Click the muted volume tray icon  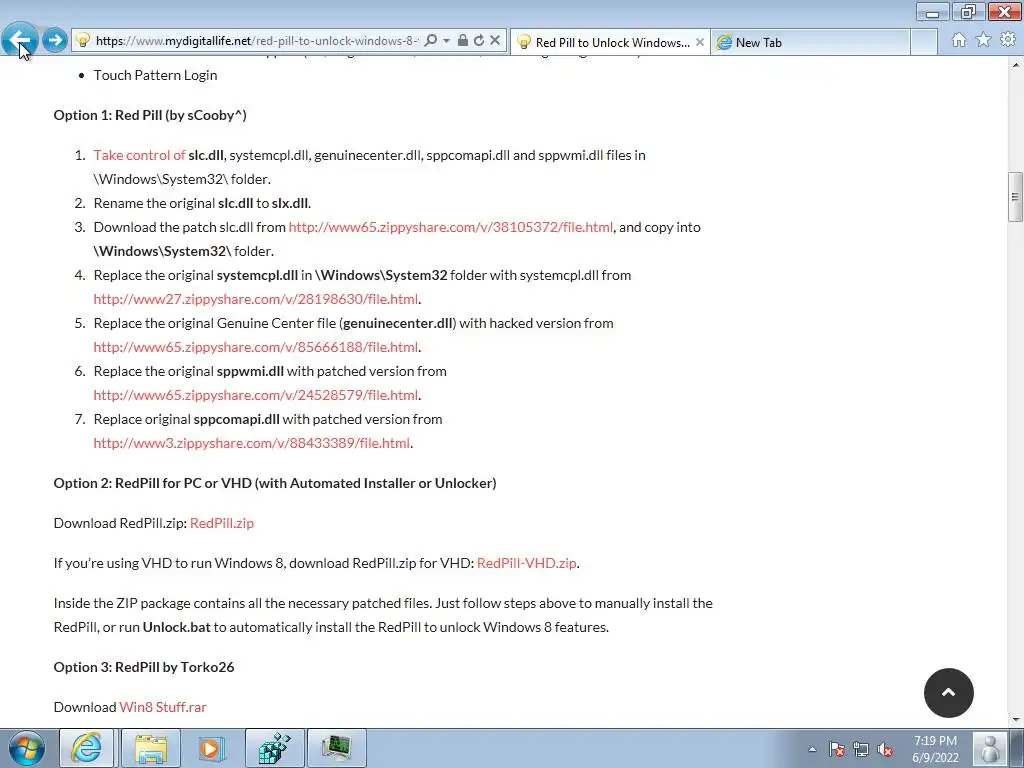(885, 749)
